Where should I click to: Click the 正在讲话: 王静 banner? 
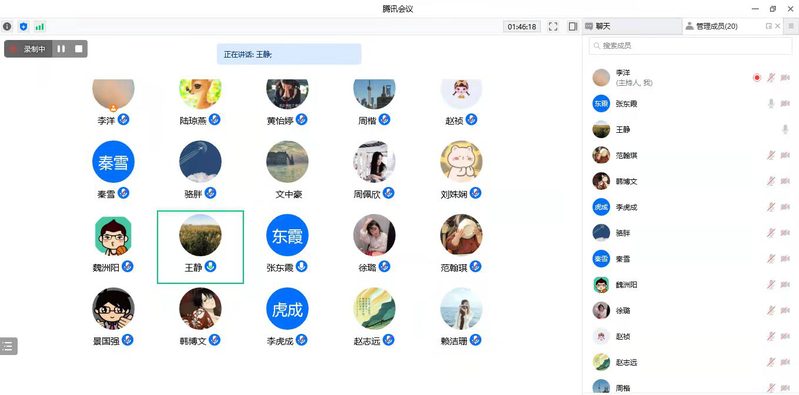289,54
